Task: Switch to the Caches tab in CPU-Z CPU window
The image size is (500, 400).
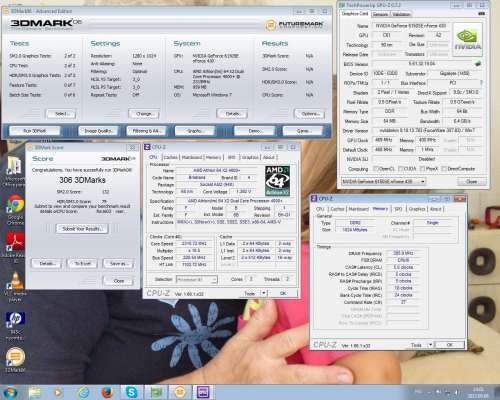Action: (171, 157)
